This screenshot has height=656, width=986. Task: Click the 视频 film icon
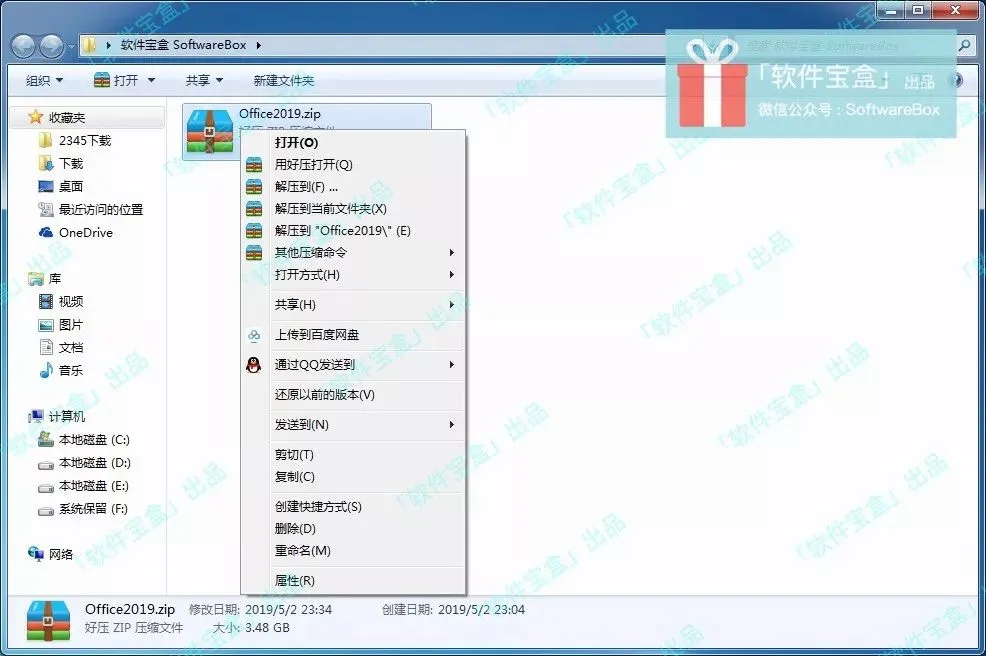46,302
